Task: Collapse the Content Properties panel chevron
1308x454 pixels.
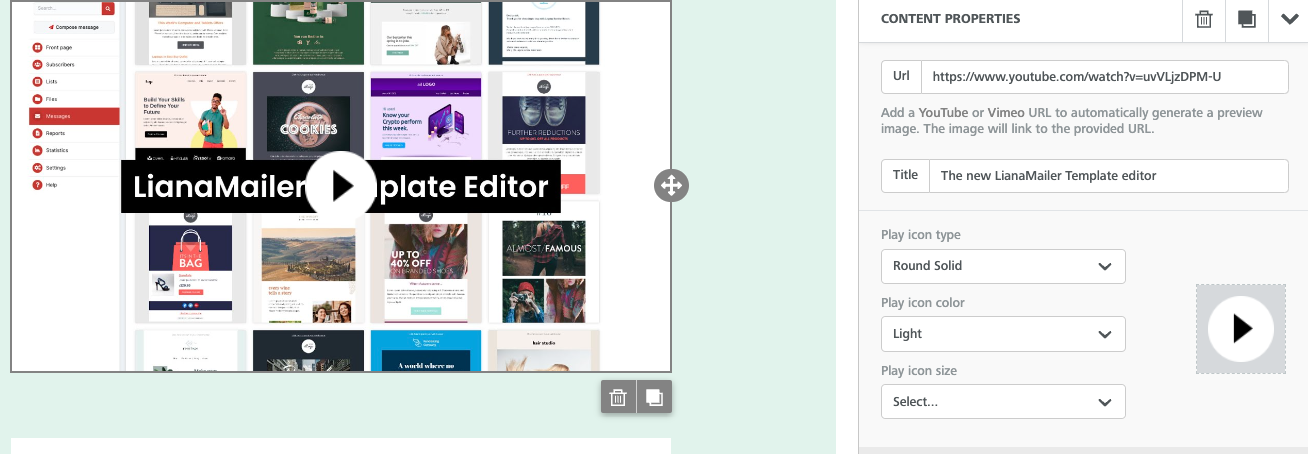Action: point(1288,19)
